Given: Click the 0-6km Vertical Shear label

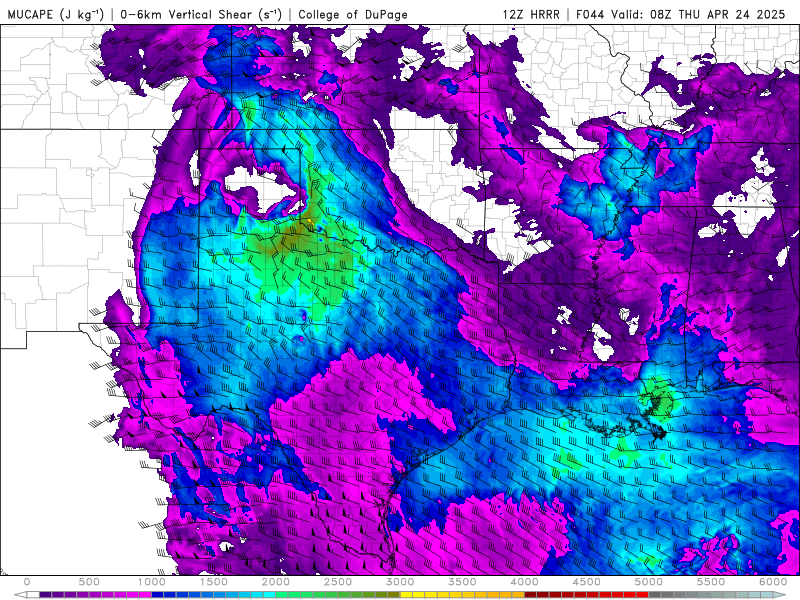Looking at the screenshot, I should [201, 14].
